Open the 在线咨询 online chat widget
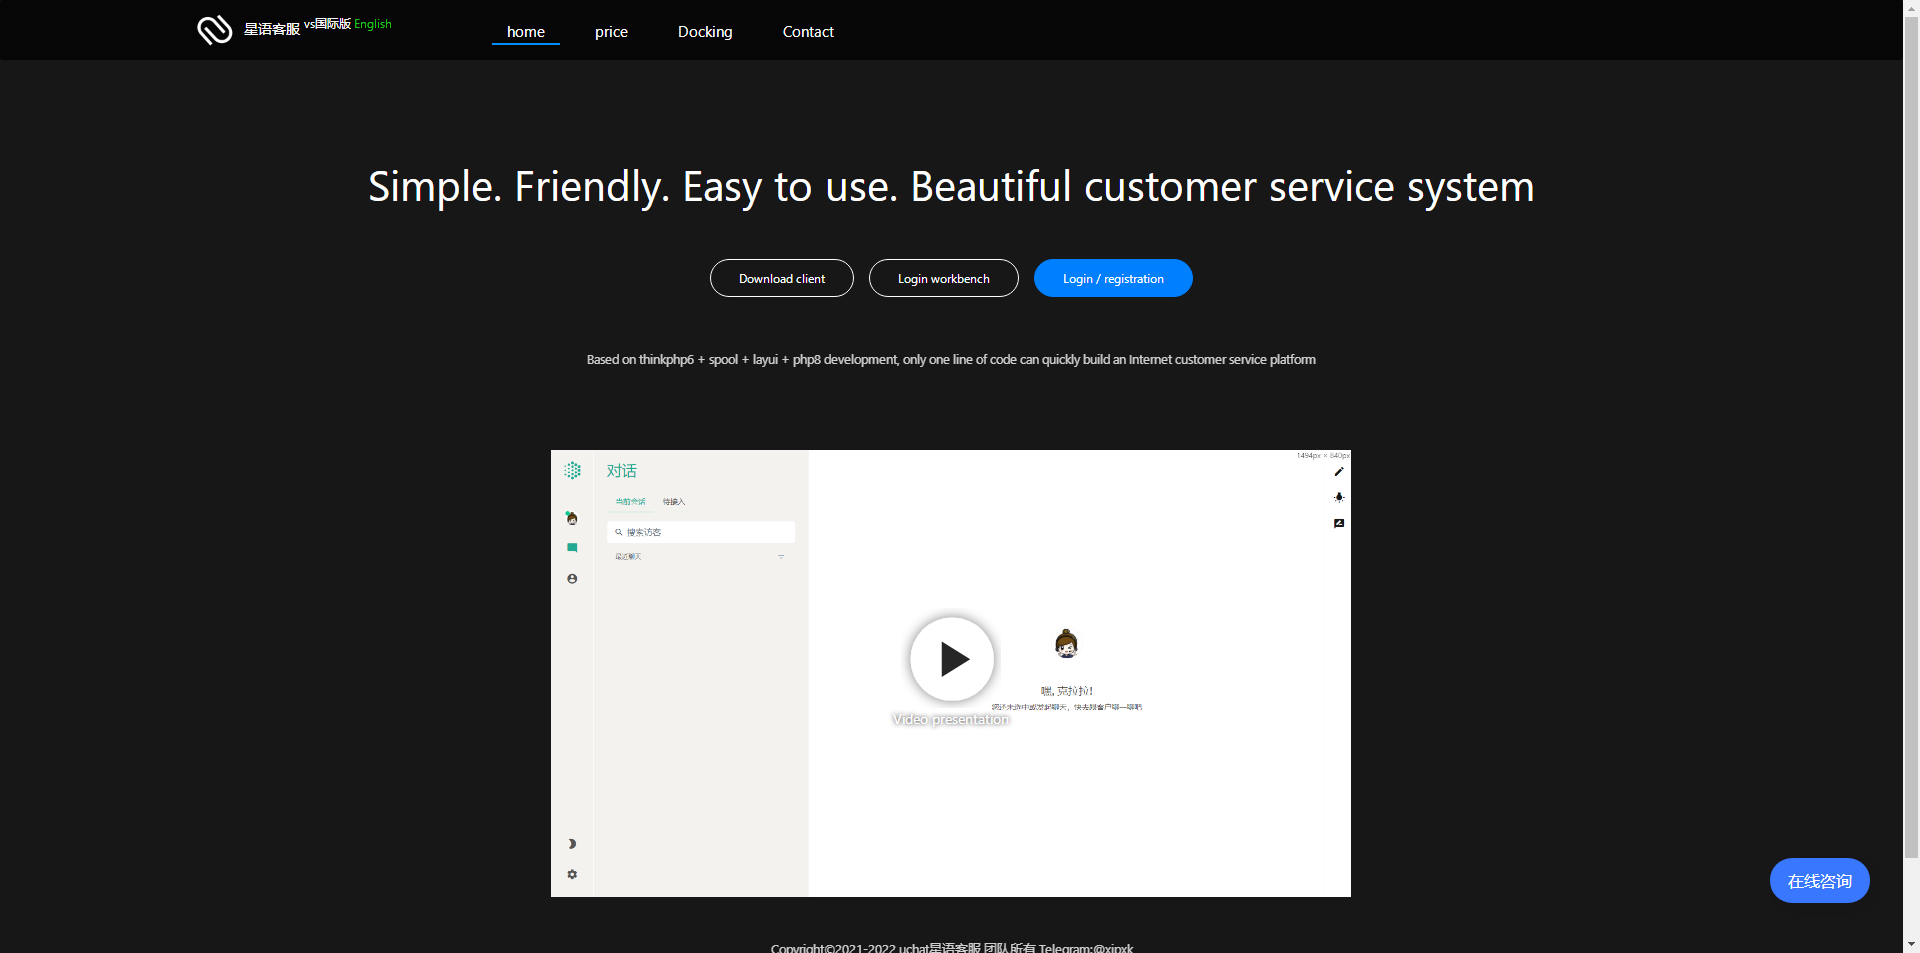This screenshot has height=953, width=1920. pos(1819,881)
